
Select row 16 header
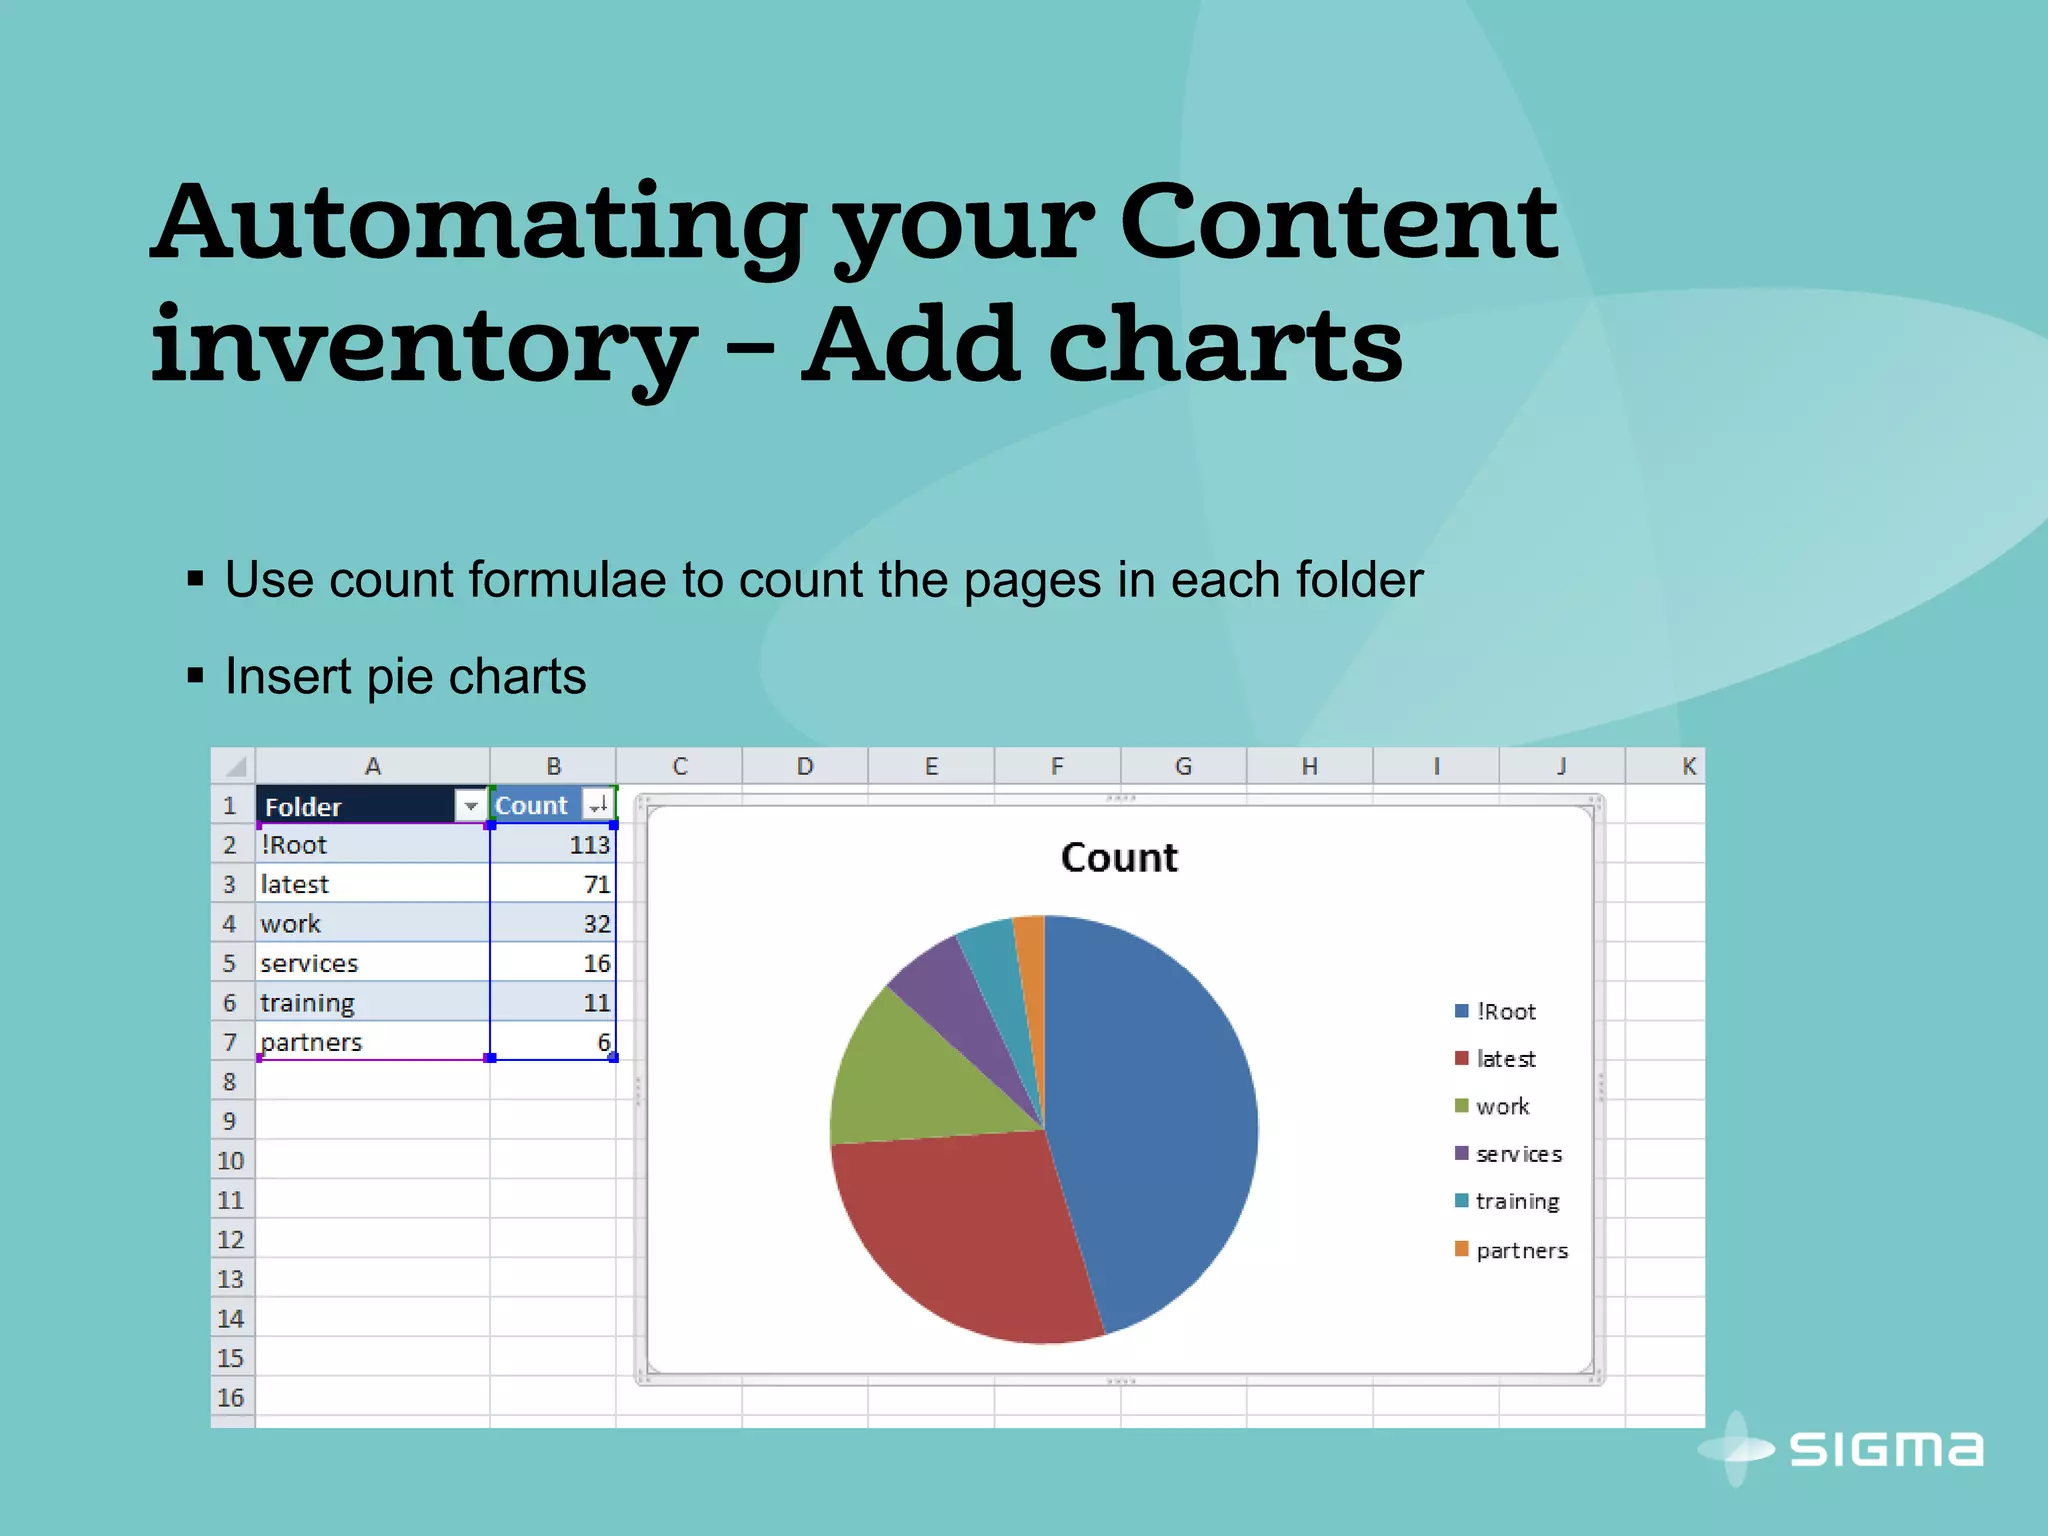pyautogui.click(x=233, y=1397)
